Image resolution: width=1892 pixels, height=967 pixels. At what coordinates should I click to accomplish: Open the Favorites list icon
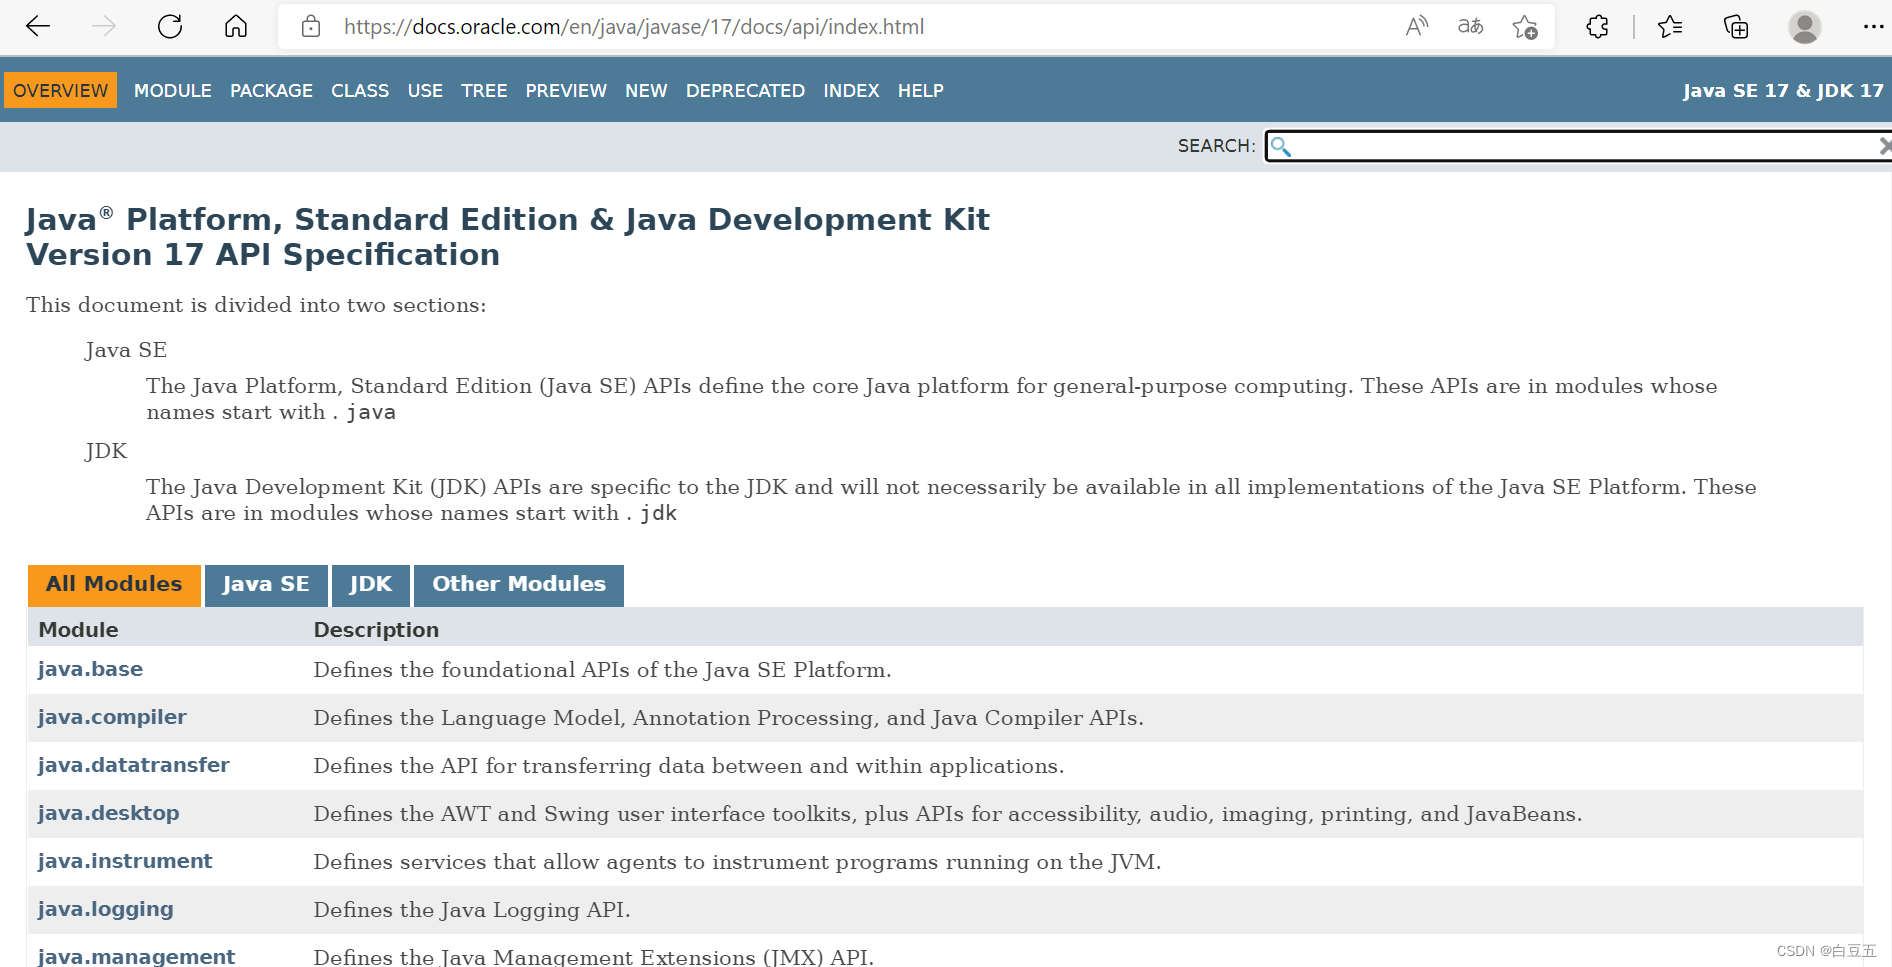(1670, 27)
